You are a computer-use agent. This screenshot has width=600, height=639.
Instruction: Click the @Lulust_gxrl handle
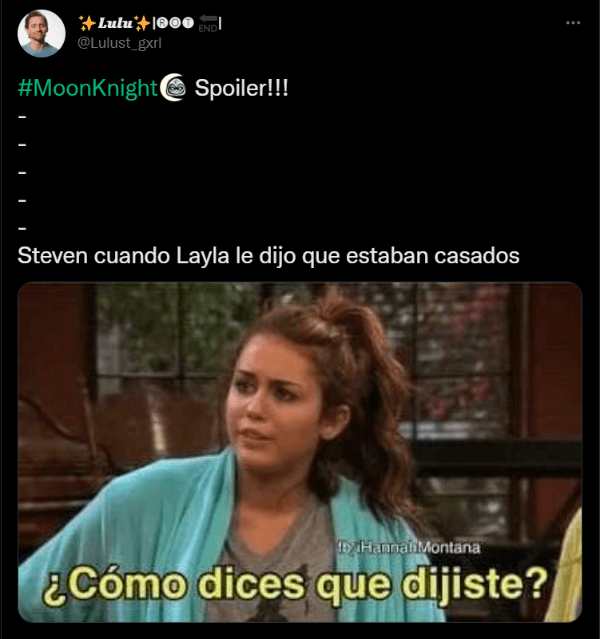pyautogui.click(x=119, y=43)
